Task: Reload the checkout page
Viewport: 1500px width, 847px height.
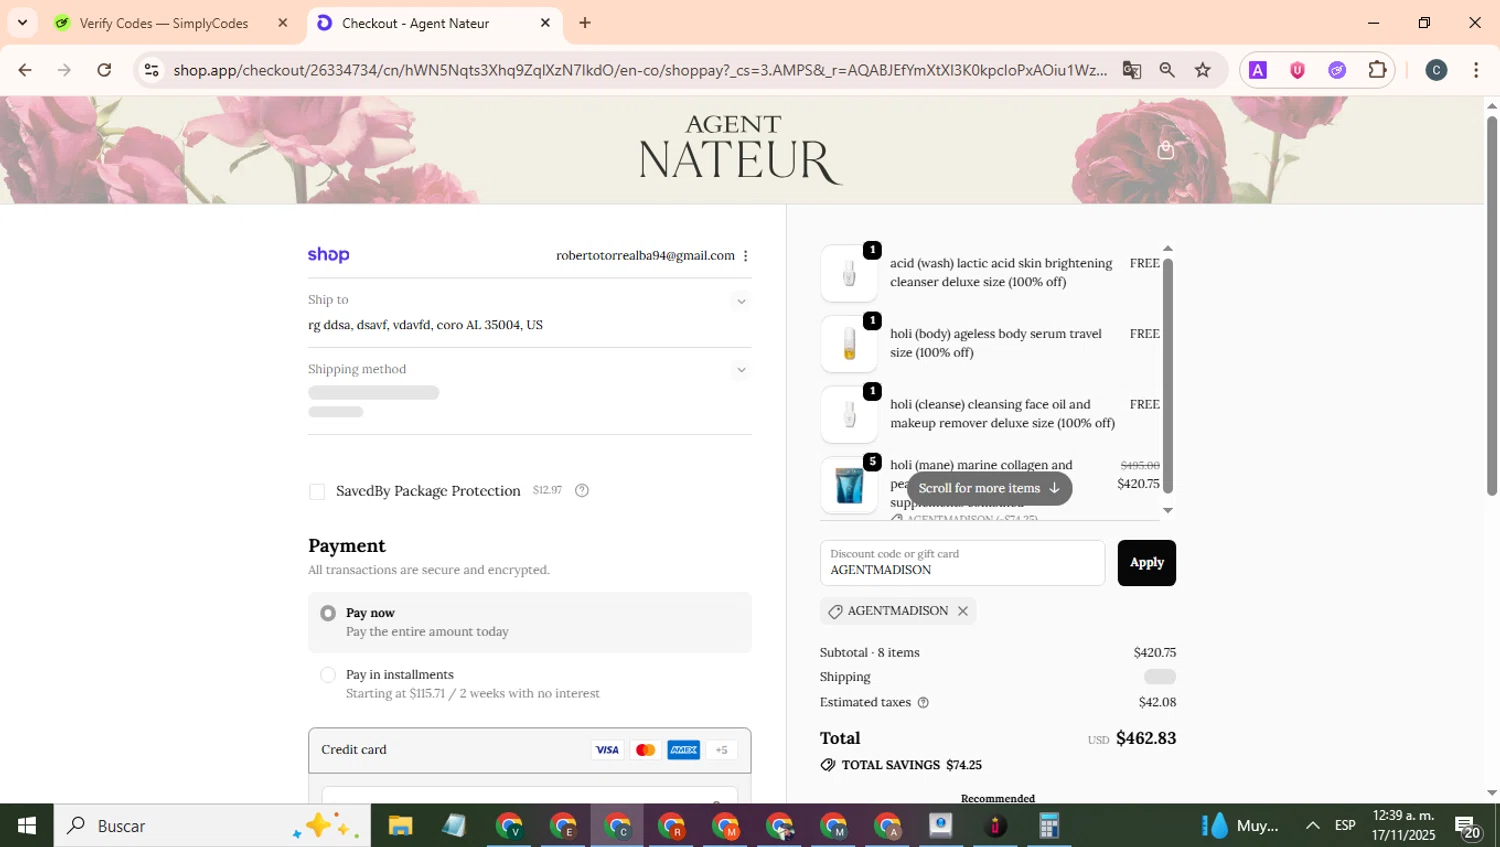Action: 104,70
